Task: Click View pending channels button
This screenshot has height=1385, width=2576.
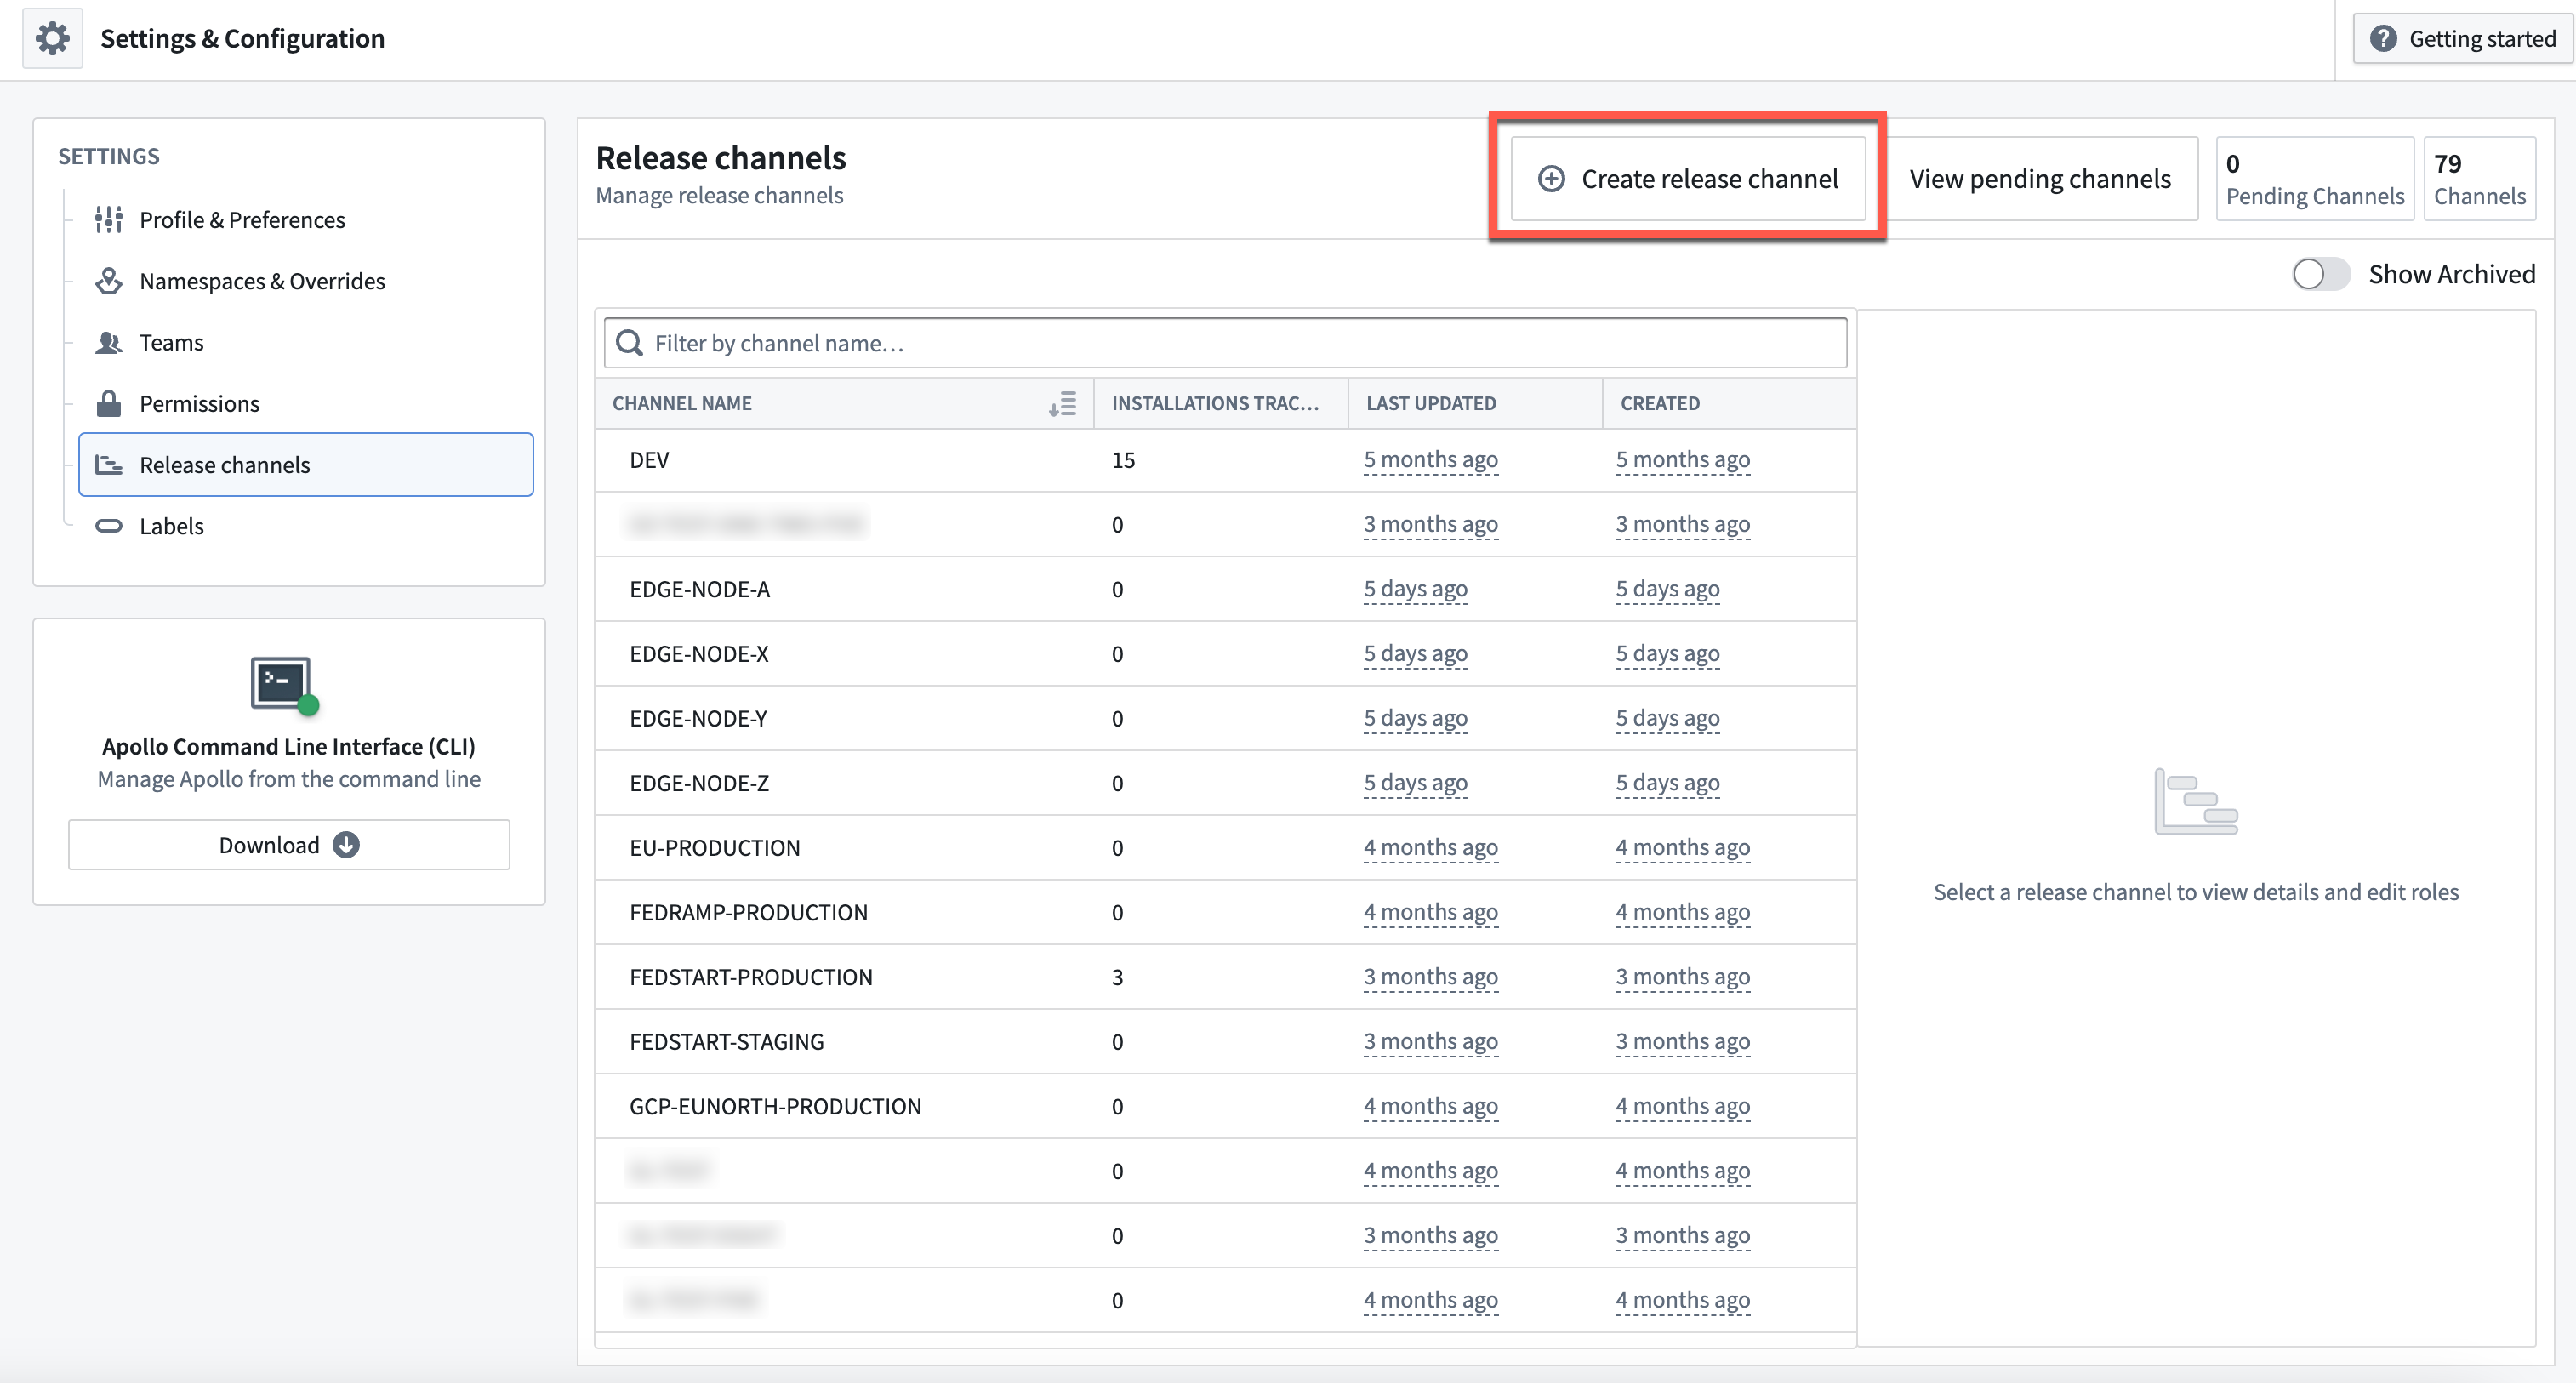Action: tap(2040, 179)
